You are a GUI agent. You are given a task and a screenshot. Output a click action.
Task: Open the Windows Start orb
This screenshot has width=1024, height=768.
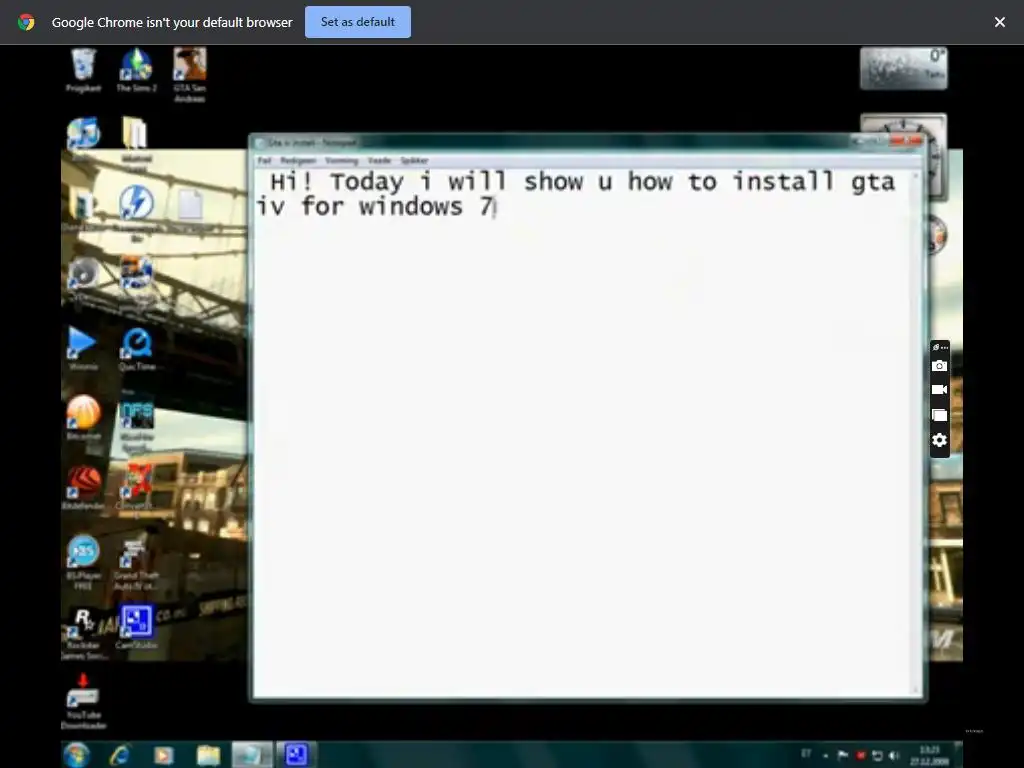[76, 755]
